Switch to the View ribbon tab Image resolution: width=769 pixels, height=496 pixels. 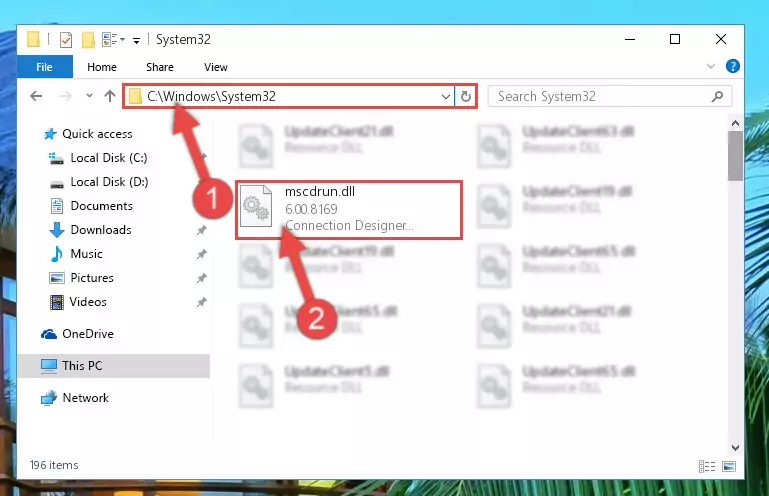(216, 67)
